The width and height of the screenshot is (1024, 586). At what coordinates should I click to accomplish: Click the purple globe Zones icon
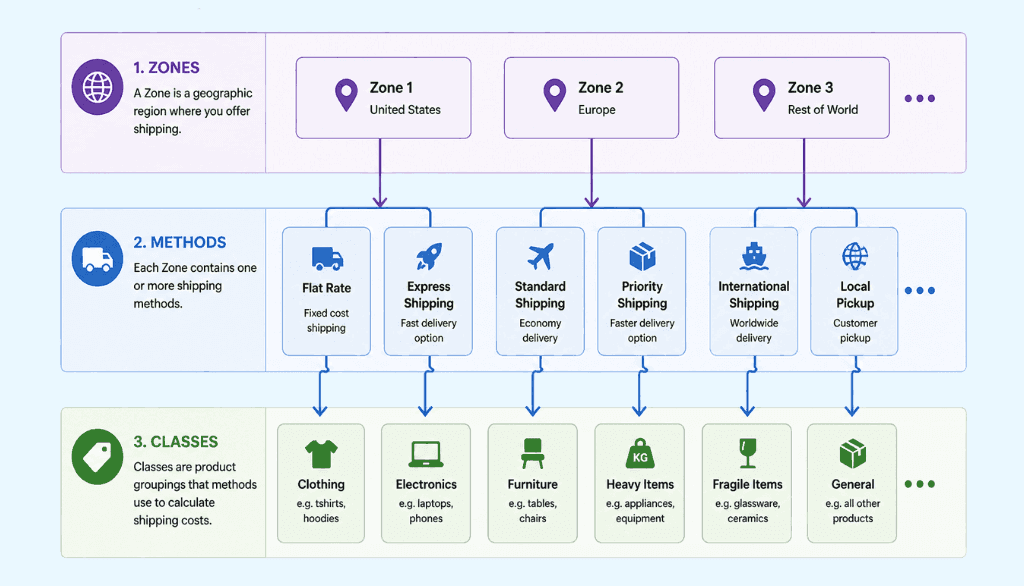point(97,87)
